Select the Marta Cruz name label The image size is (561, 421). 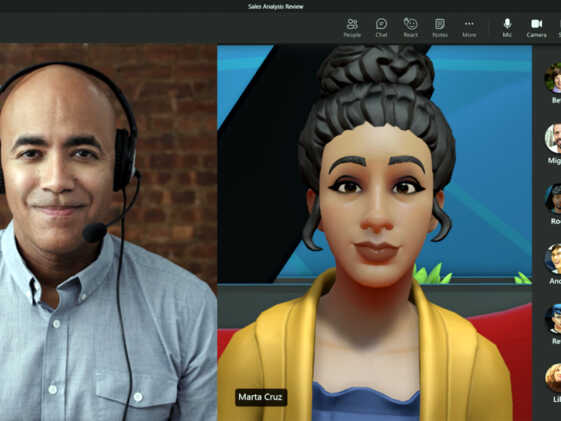click(260, 397)
